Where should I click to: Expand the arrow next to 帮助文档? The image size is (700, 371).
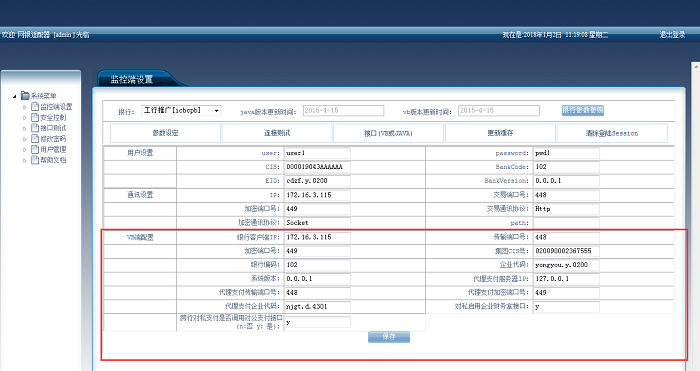point(25,161)
